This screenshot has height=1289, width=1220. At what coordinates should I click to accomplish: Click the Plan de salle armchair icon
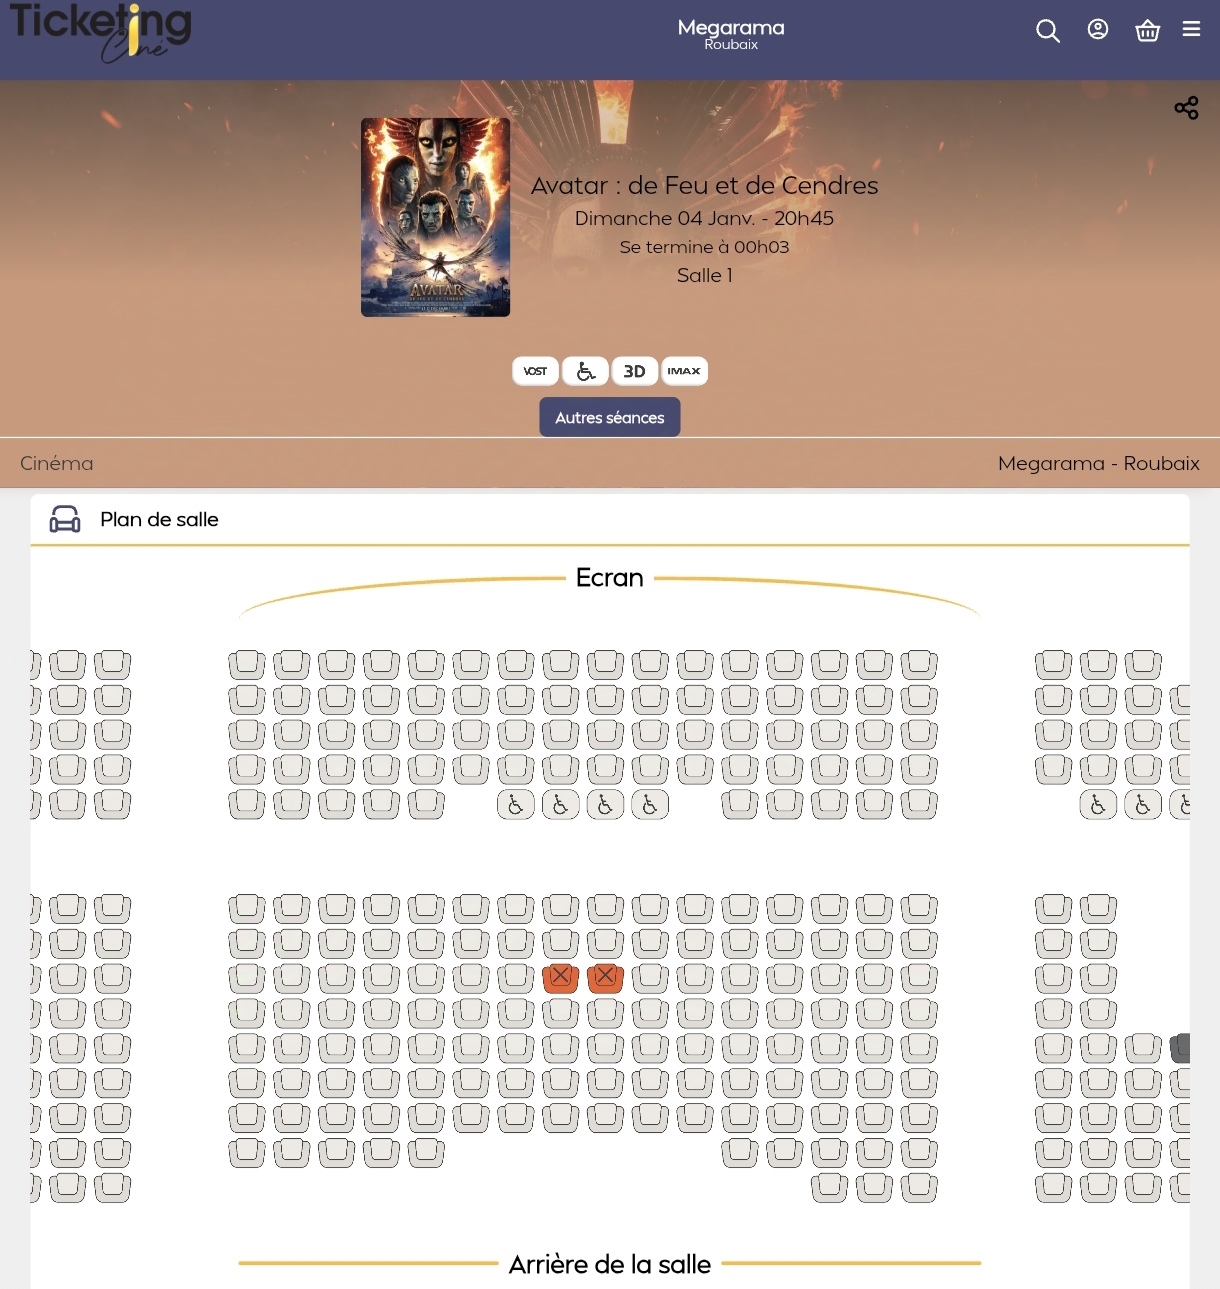pos(65,519)
